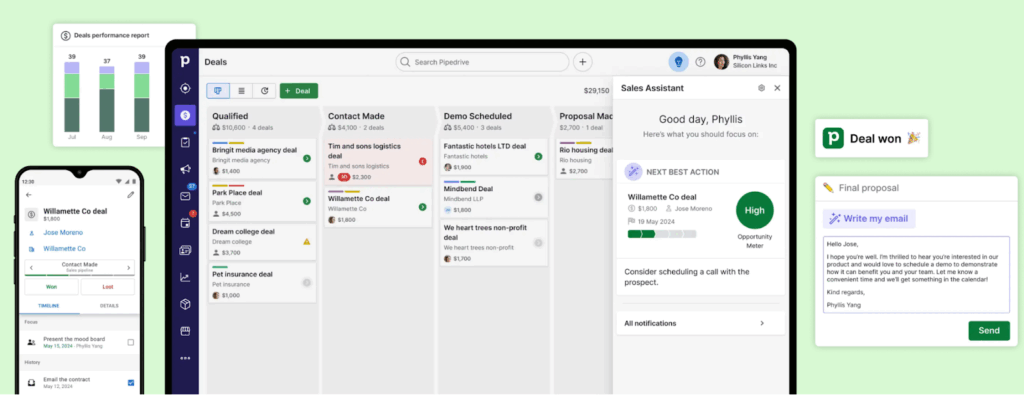Check Present the mood board checkbox
This screenshot has width=1024, height=397.
[x=131, y=342]
